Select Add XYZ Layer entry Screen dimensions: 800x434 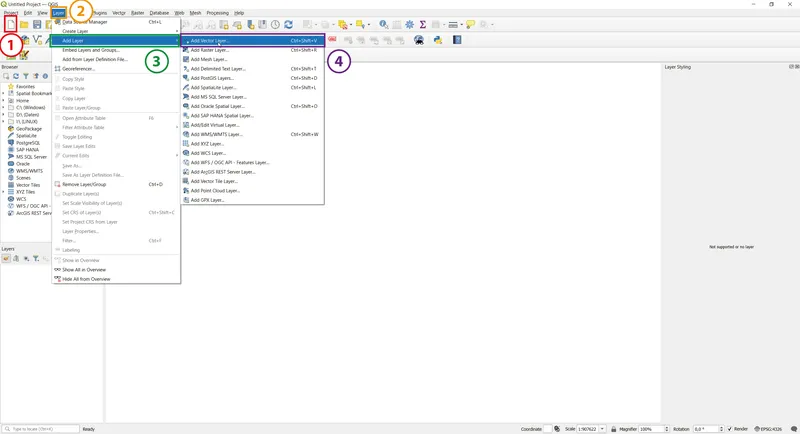253,144
